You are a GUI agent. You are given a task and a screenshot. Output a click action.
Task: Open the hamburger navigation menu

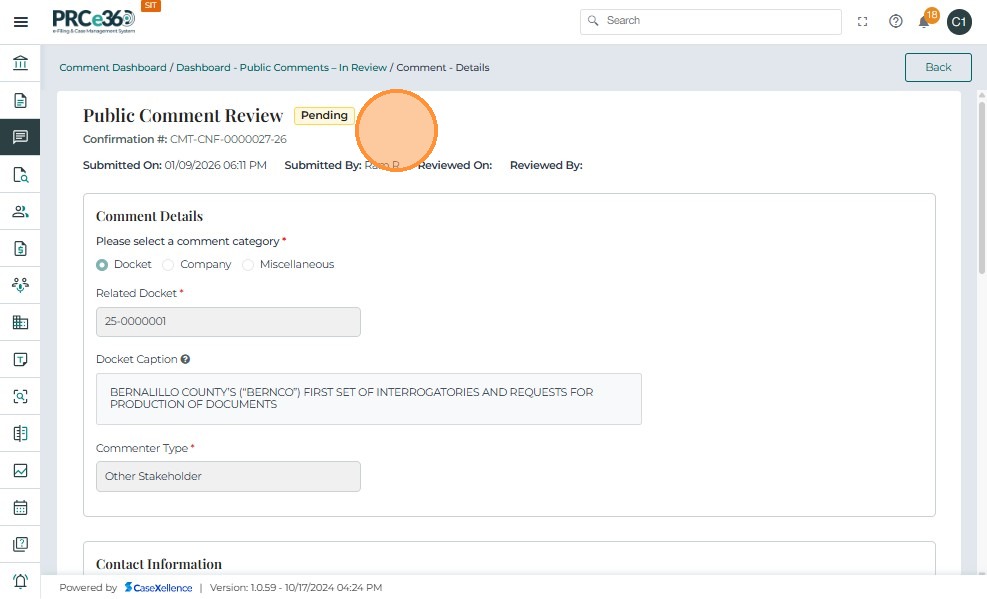pos(21,22)
